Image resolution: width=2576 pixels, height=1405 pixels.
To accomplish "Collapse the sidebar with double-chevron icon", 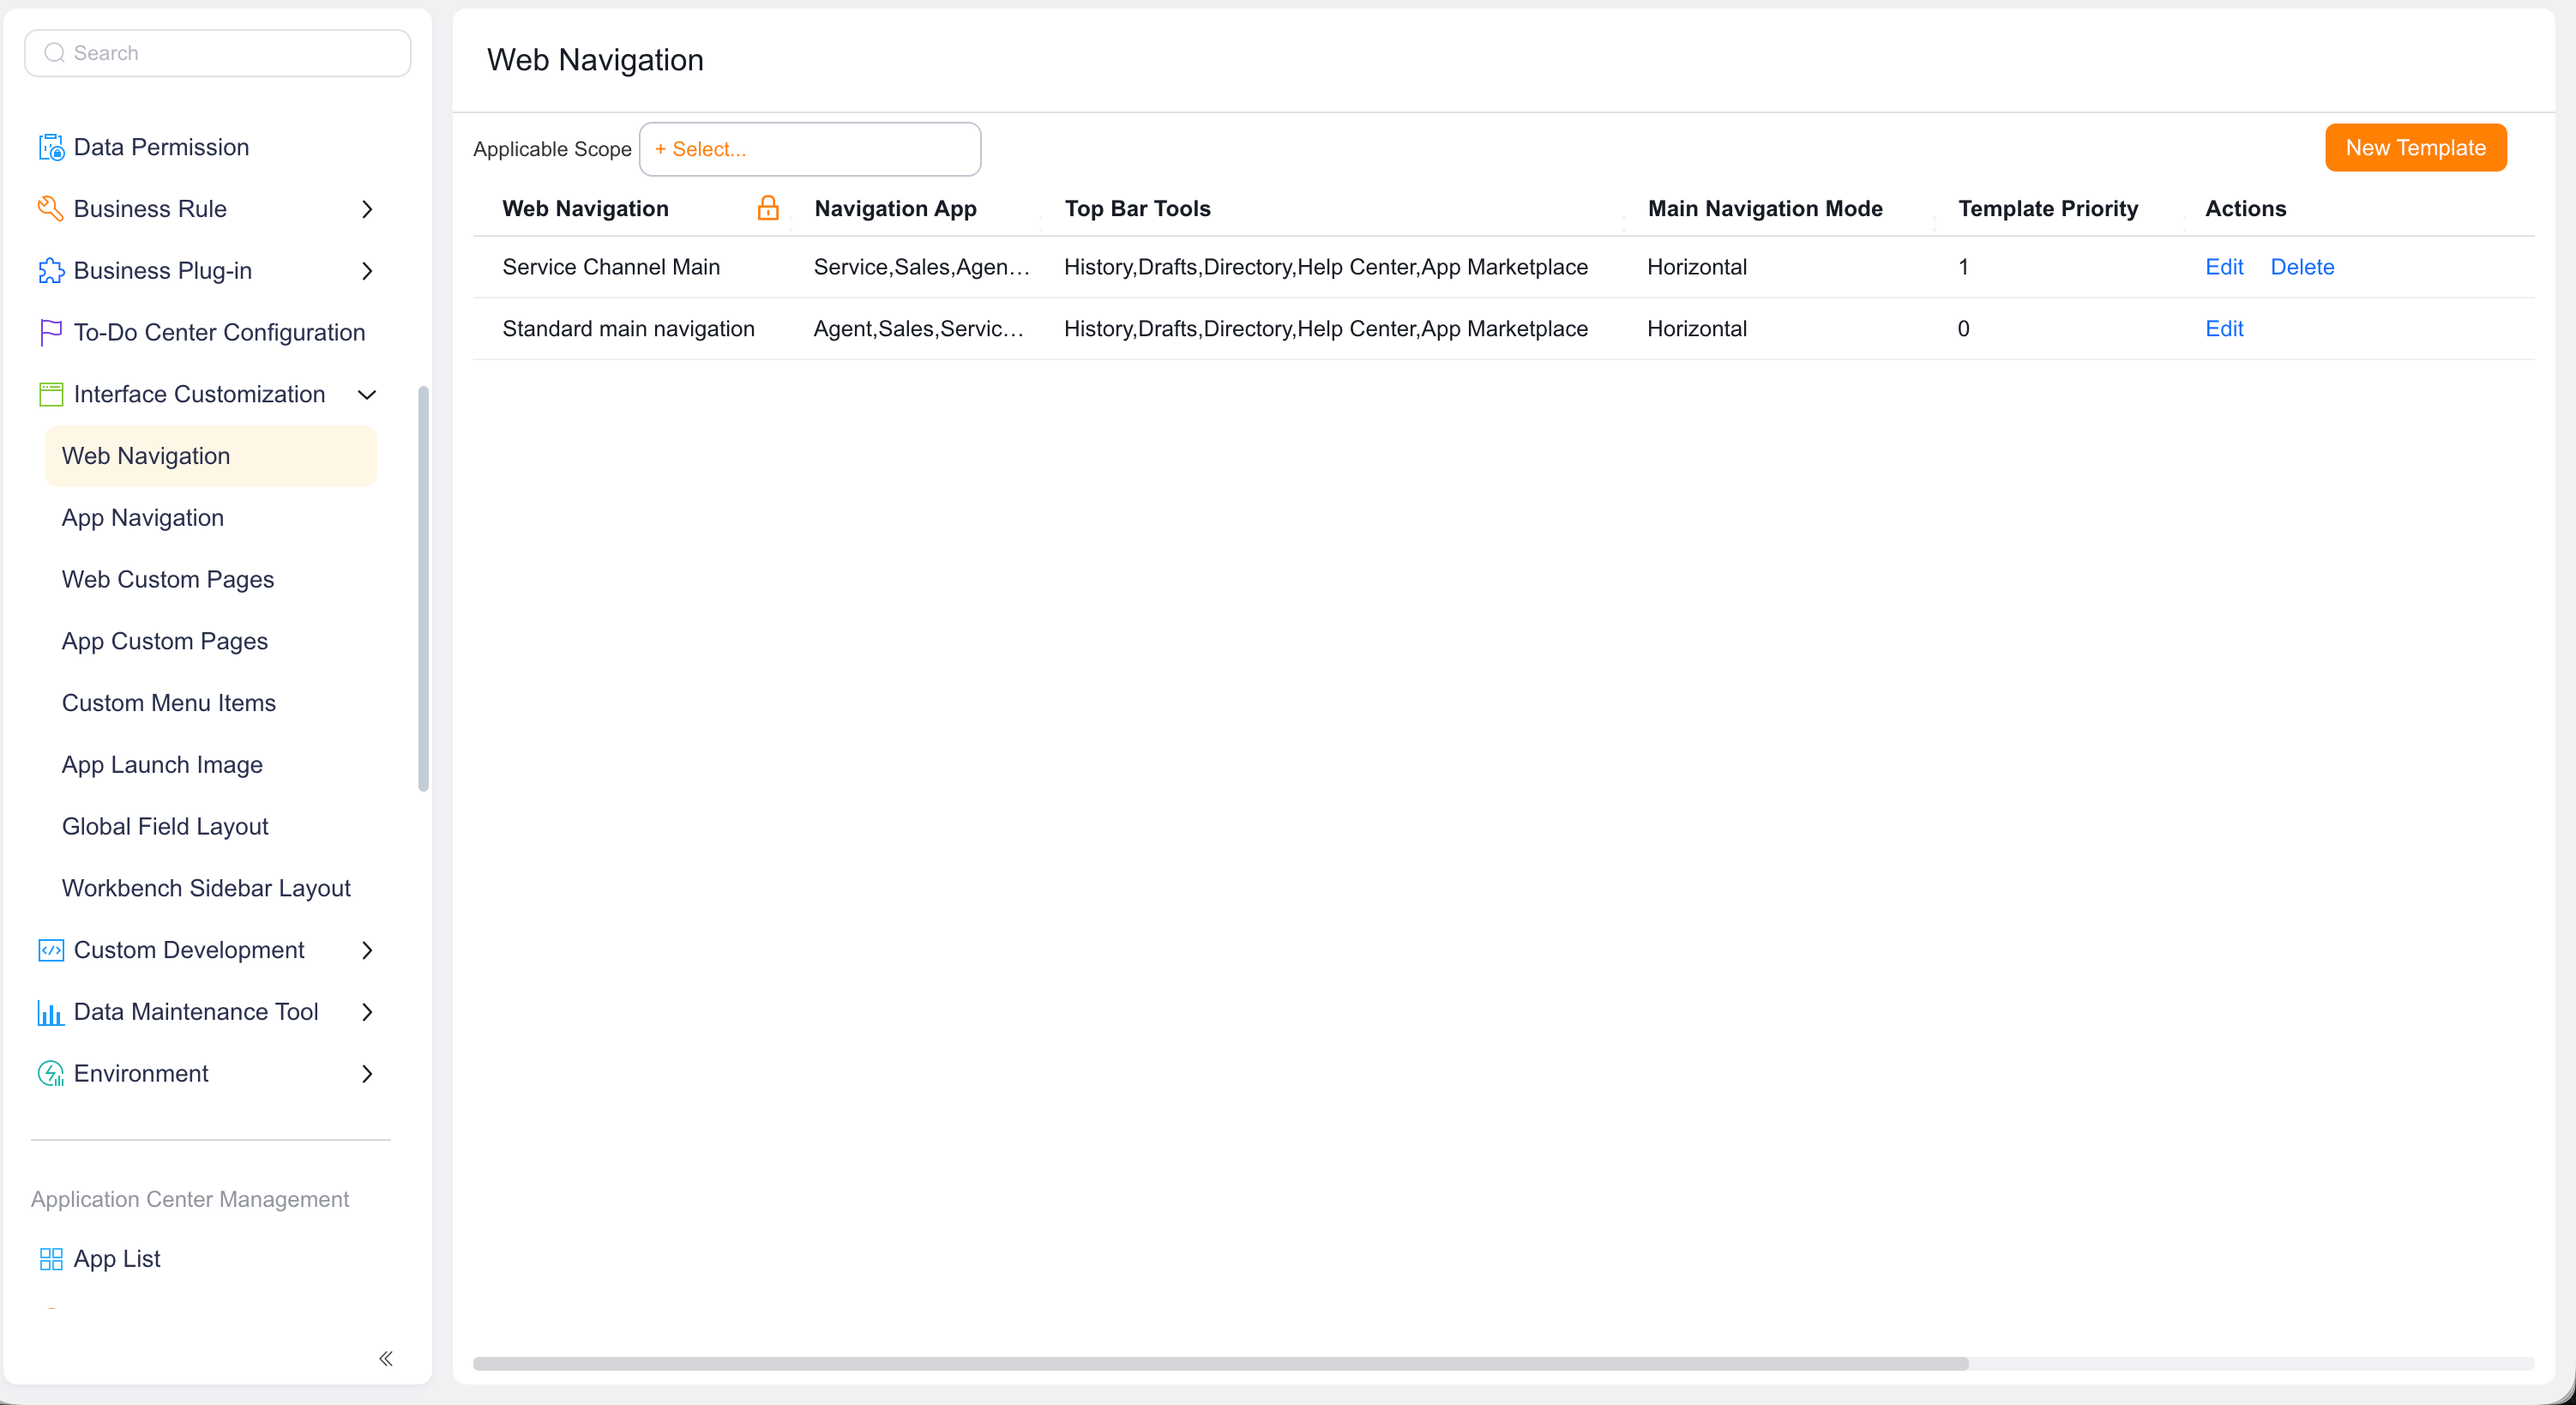I will (386, 1358).
